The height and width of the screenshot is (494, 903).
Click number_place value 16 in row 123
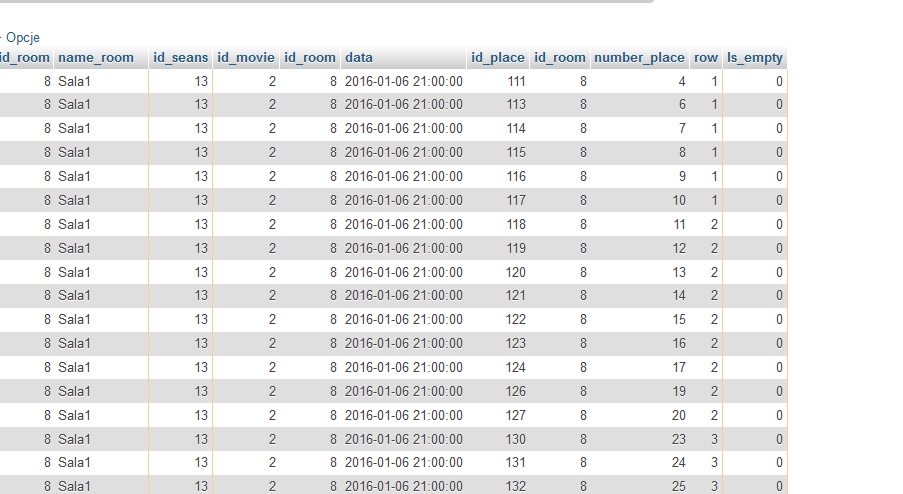point(679,344)
